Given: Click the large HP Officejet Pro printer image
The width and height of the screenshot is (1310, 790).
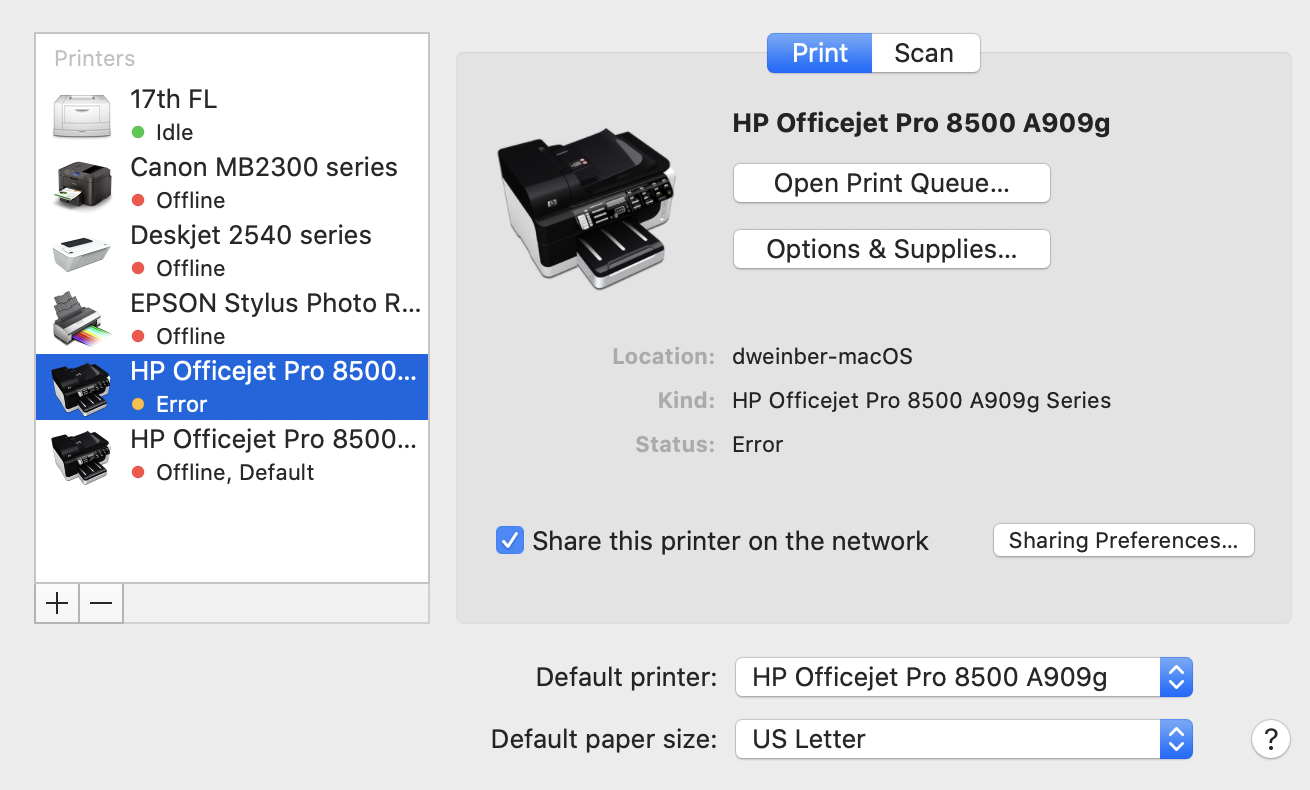Looking at the screenshot, I should (x=586, y=208).
